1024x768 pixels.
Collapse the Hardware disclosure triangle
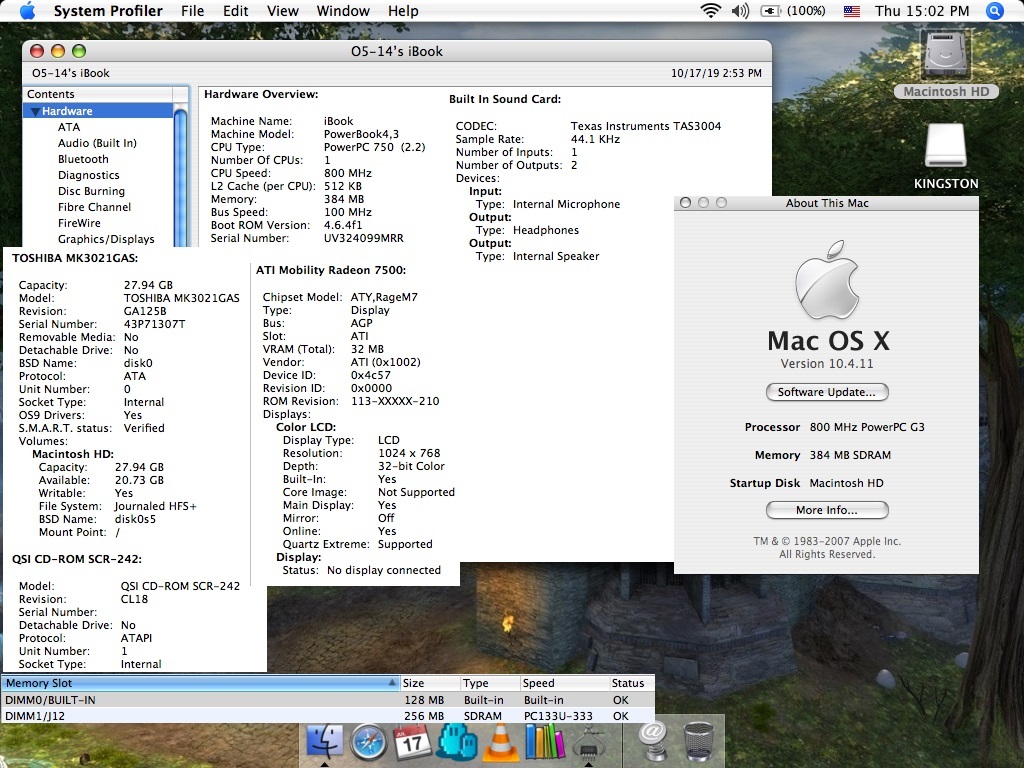pyautogui.click(x=35, y=112)
